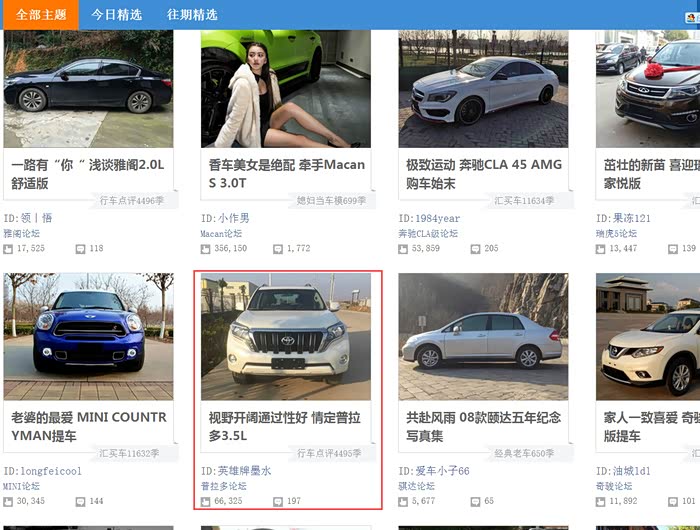Open user profile 果冻121
The width and height of the screenshot is (700, 530).
[x=632, y=218]
